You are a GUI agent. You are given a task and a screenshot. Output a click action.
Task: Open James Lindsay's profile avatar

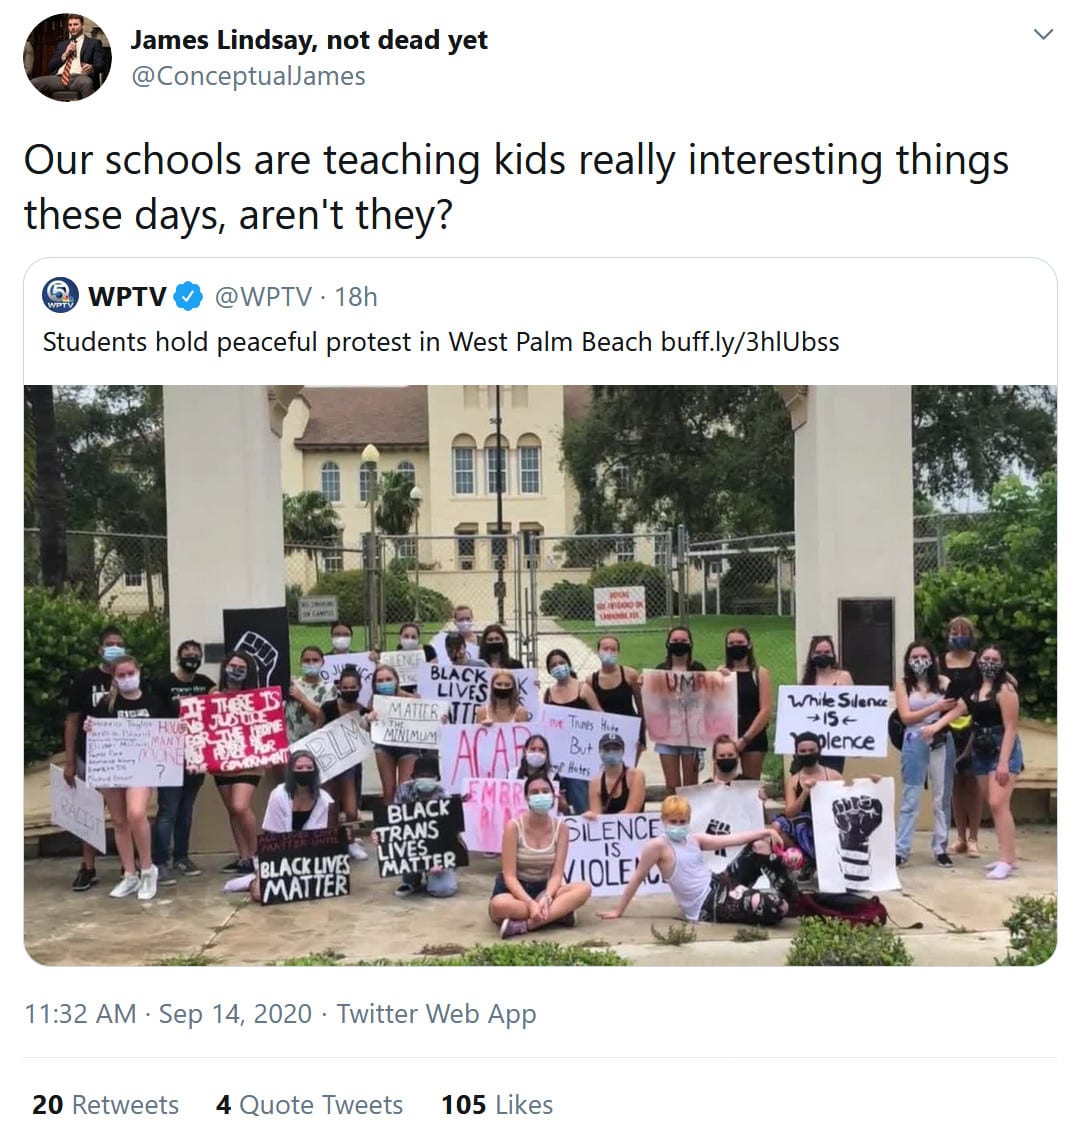coord(68,58)
